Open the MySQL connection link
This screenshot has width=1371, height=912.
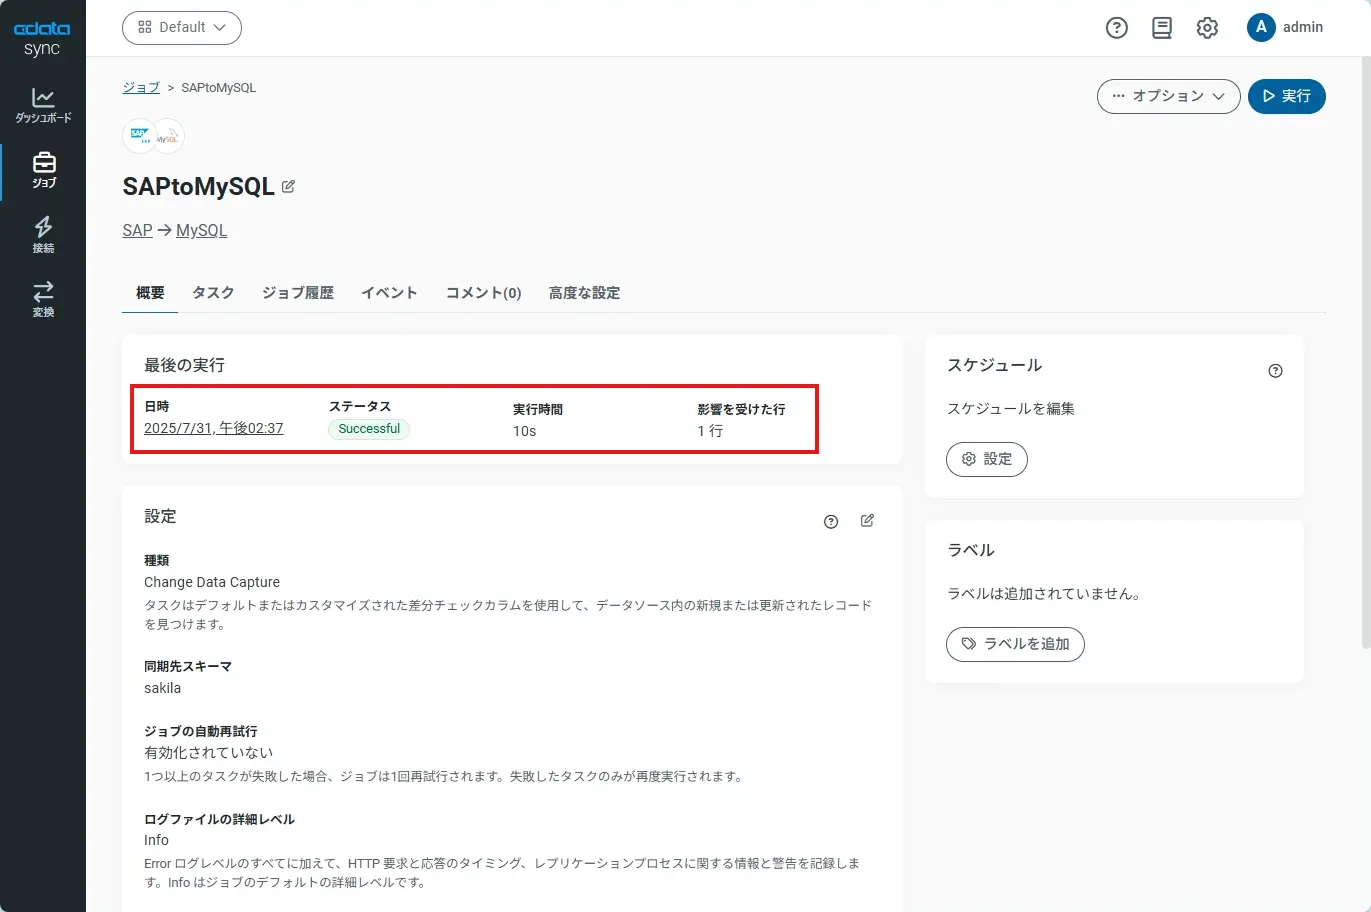tap(202, 230)
